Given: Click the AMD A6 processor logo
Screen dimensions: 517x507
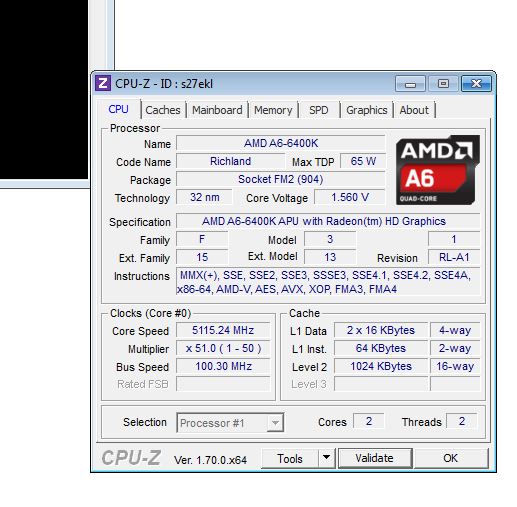Looking at the screenshot, I should (438, 170).
